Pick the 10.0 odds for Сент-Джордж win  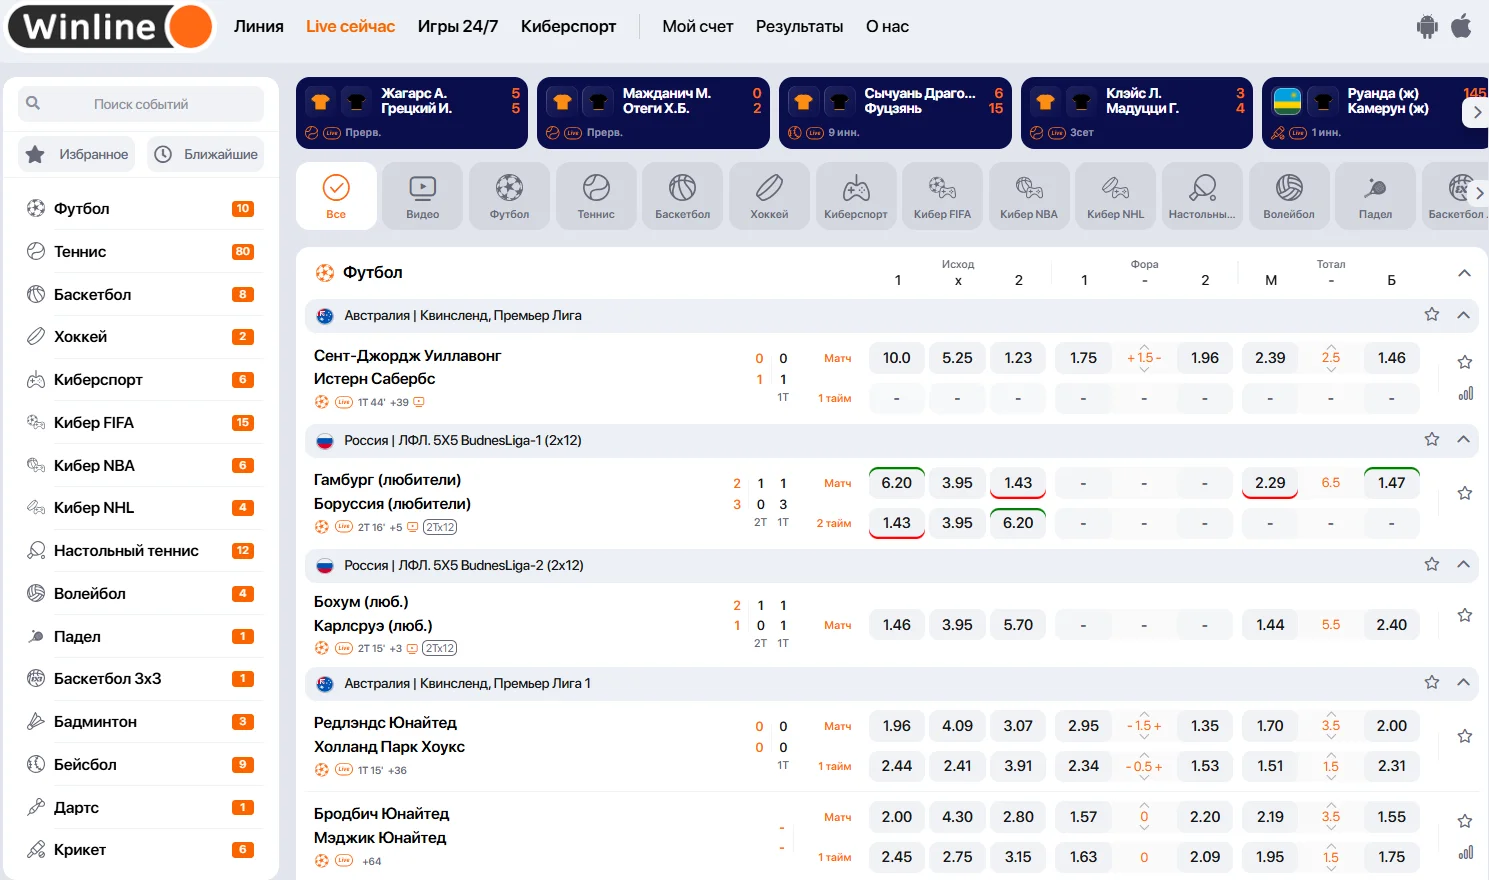tap(896, 358)
